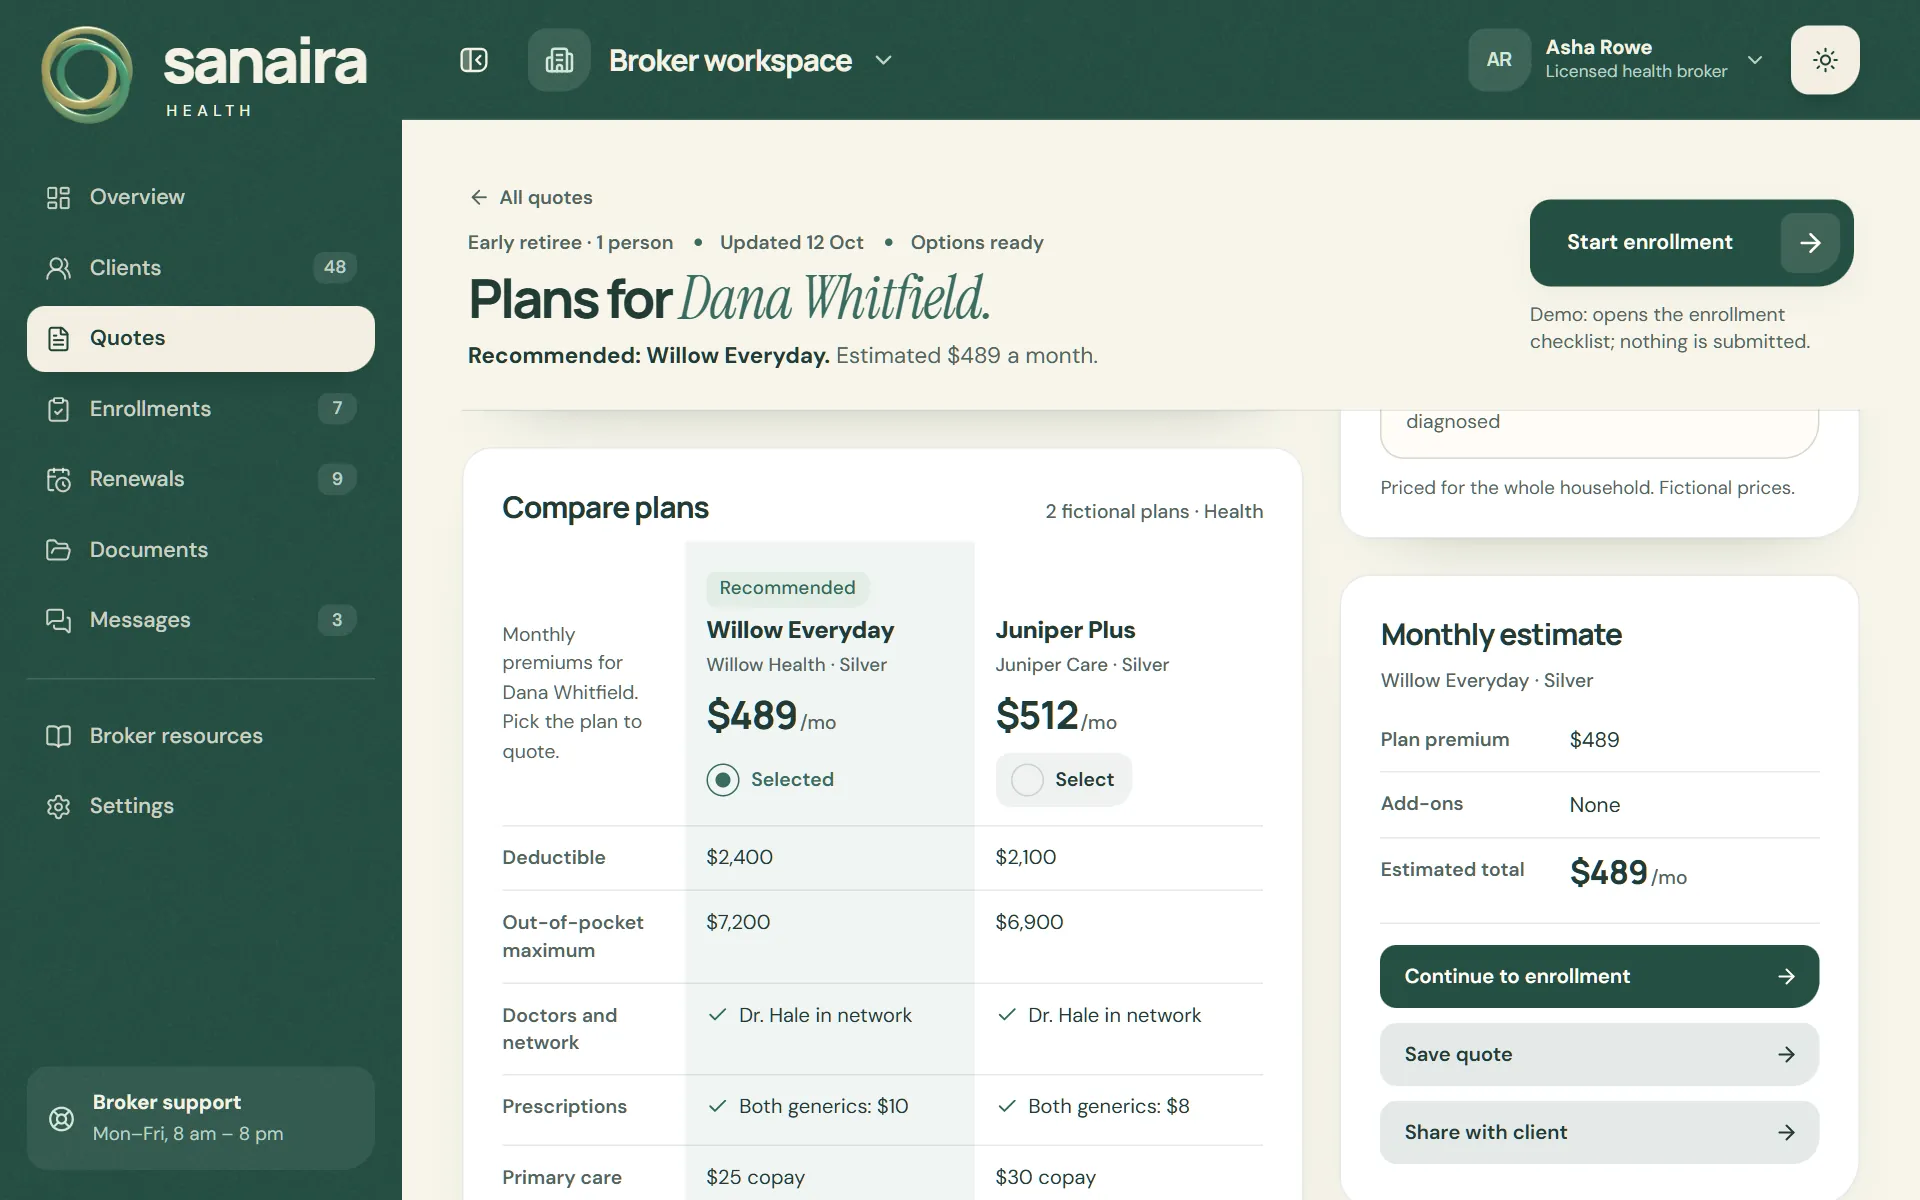Choose Juniper Plus with the Select radio
The image size is (1920, 1200).
tap(1027, 779)
